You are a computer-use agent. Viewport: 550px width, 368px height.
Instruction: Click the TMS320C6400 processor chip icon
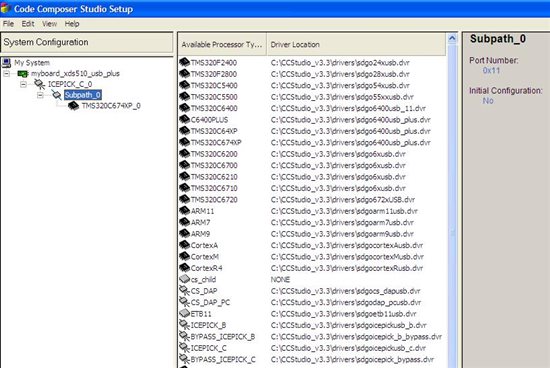pos(185,108)
